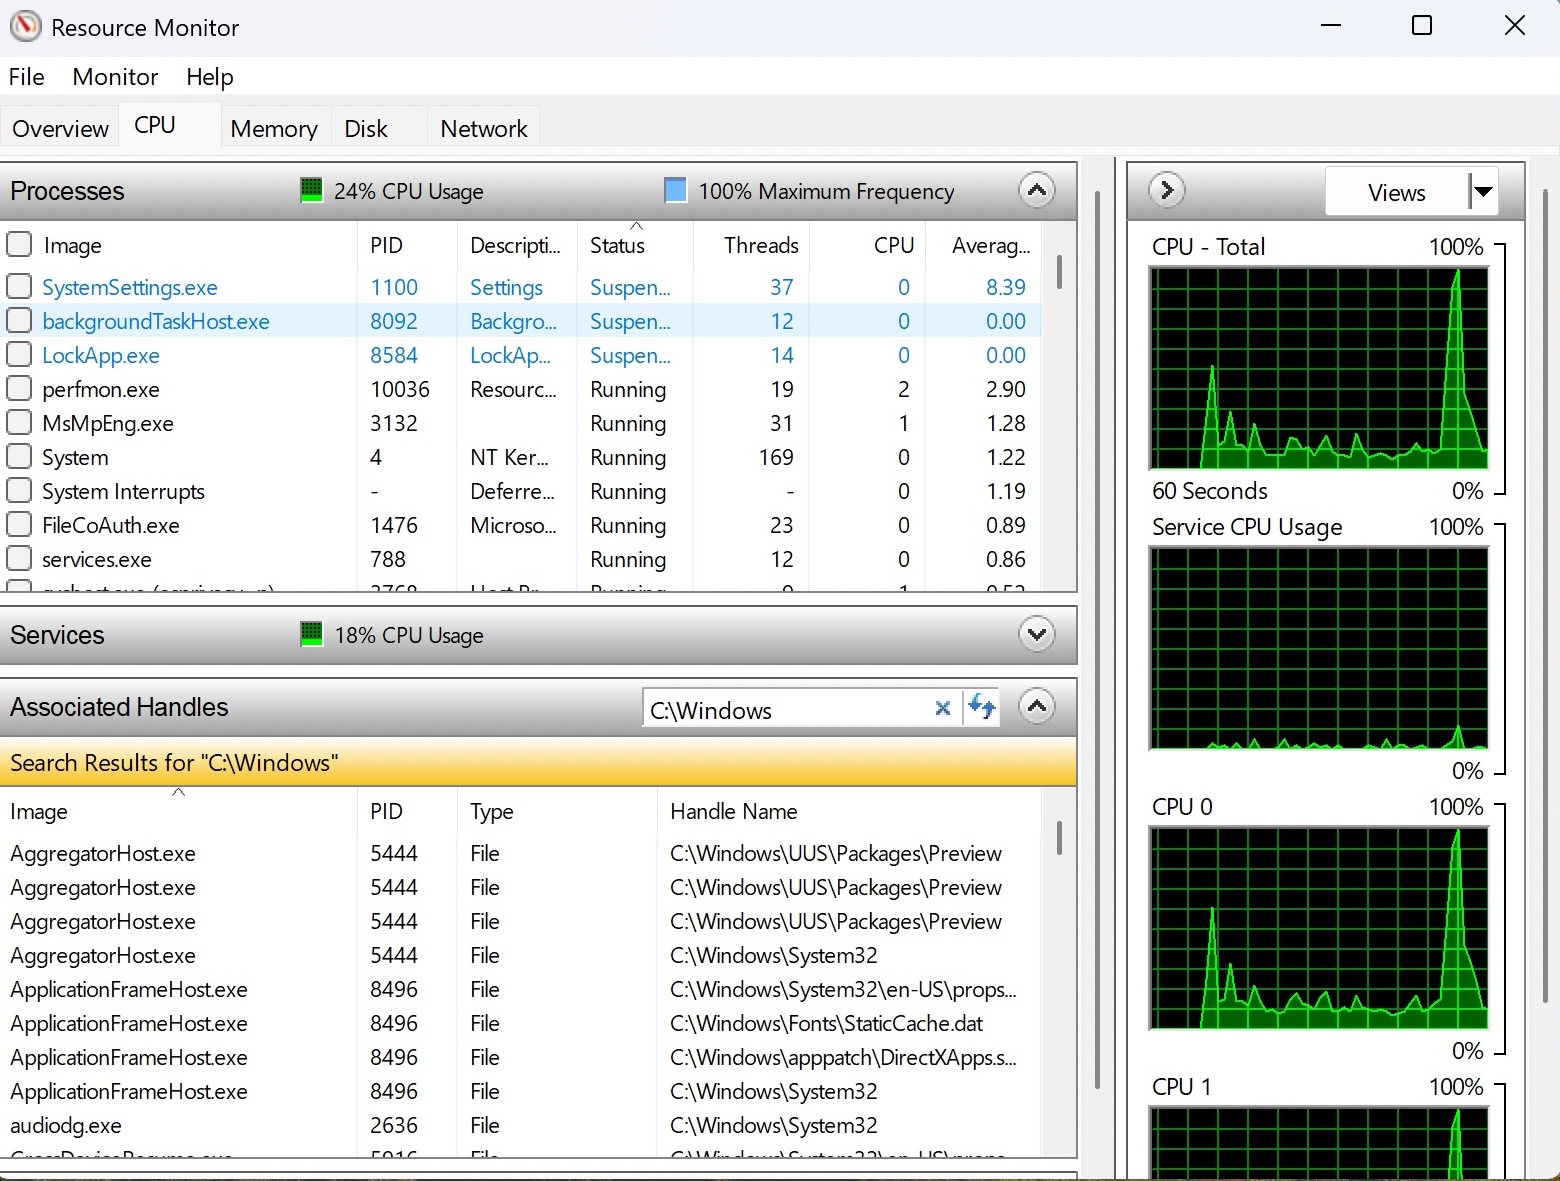Click the green indicator beside 24% CPU Usage
The height and width of the screenshot is (1181, 1560).
pos(310,190)
